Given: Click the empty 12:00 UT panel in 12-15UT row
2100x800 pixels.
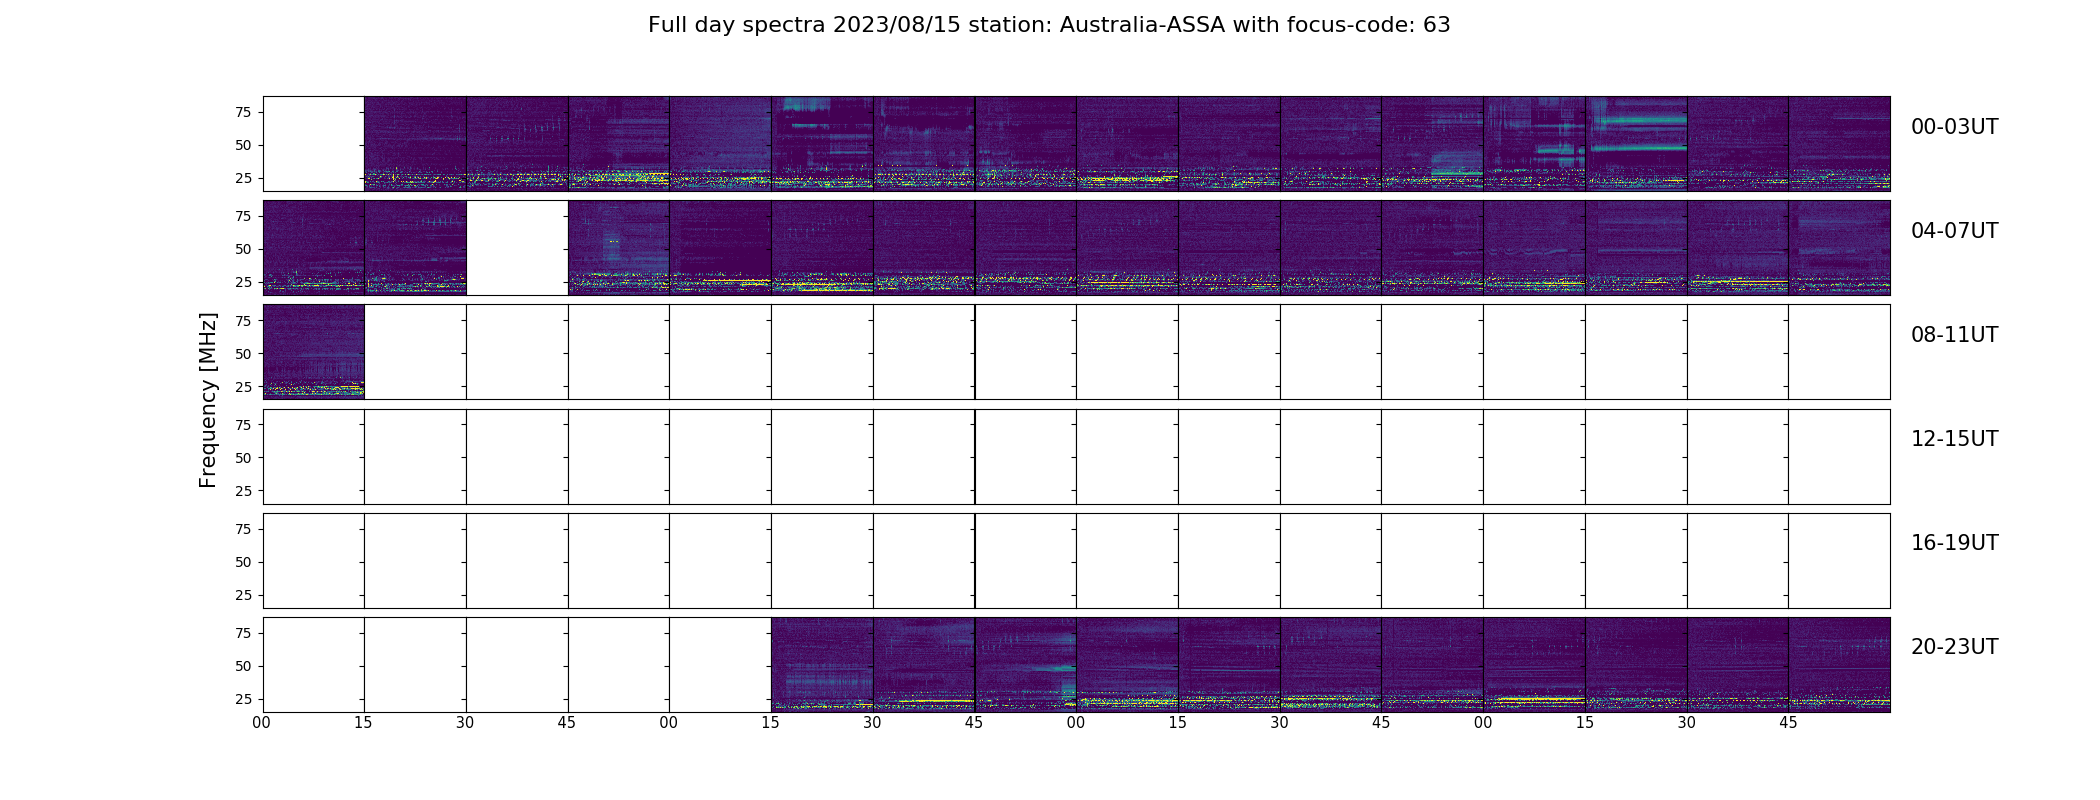Looking at the screenshot, I should [313, 456].
